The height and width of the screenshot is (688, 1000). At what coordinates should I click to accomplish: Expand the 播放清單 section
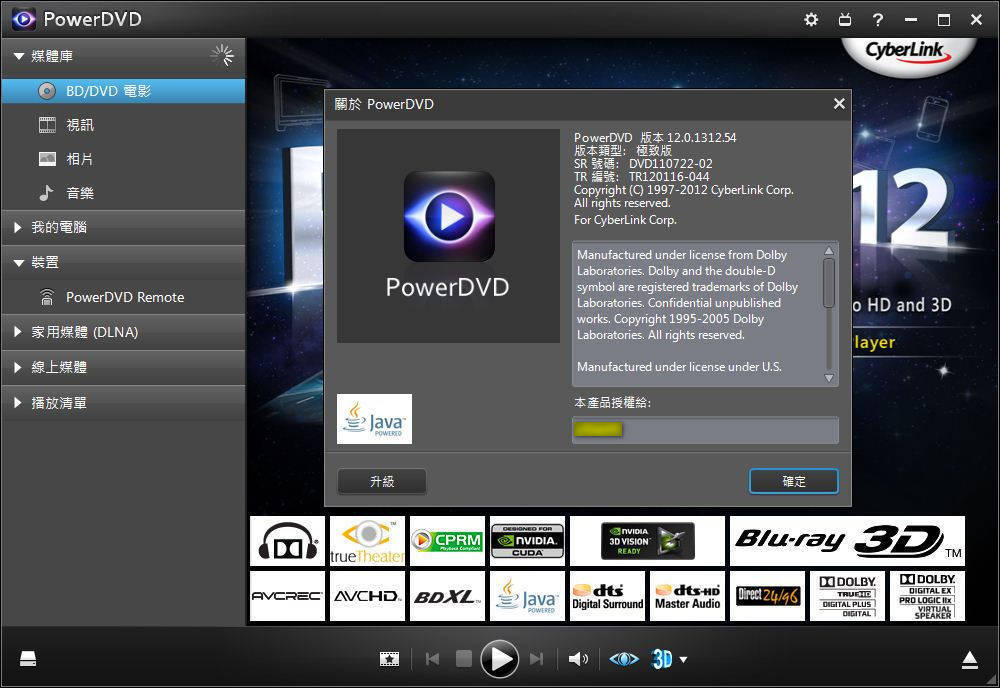18,403
